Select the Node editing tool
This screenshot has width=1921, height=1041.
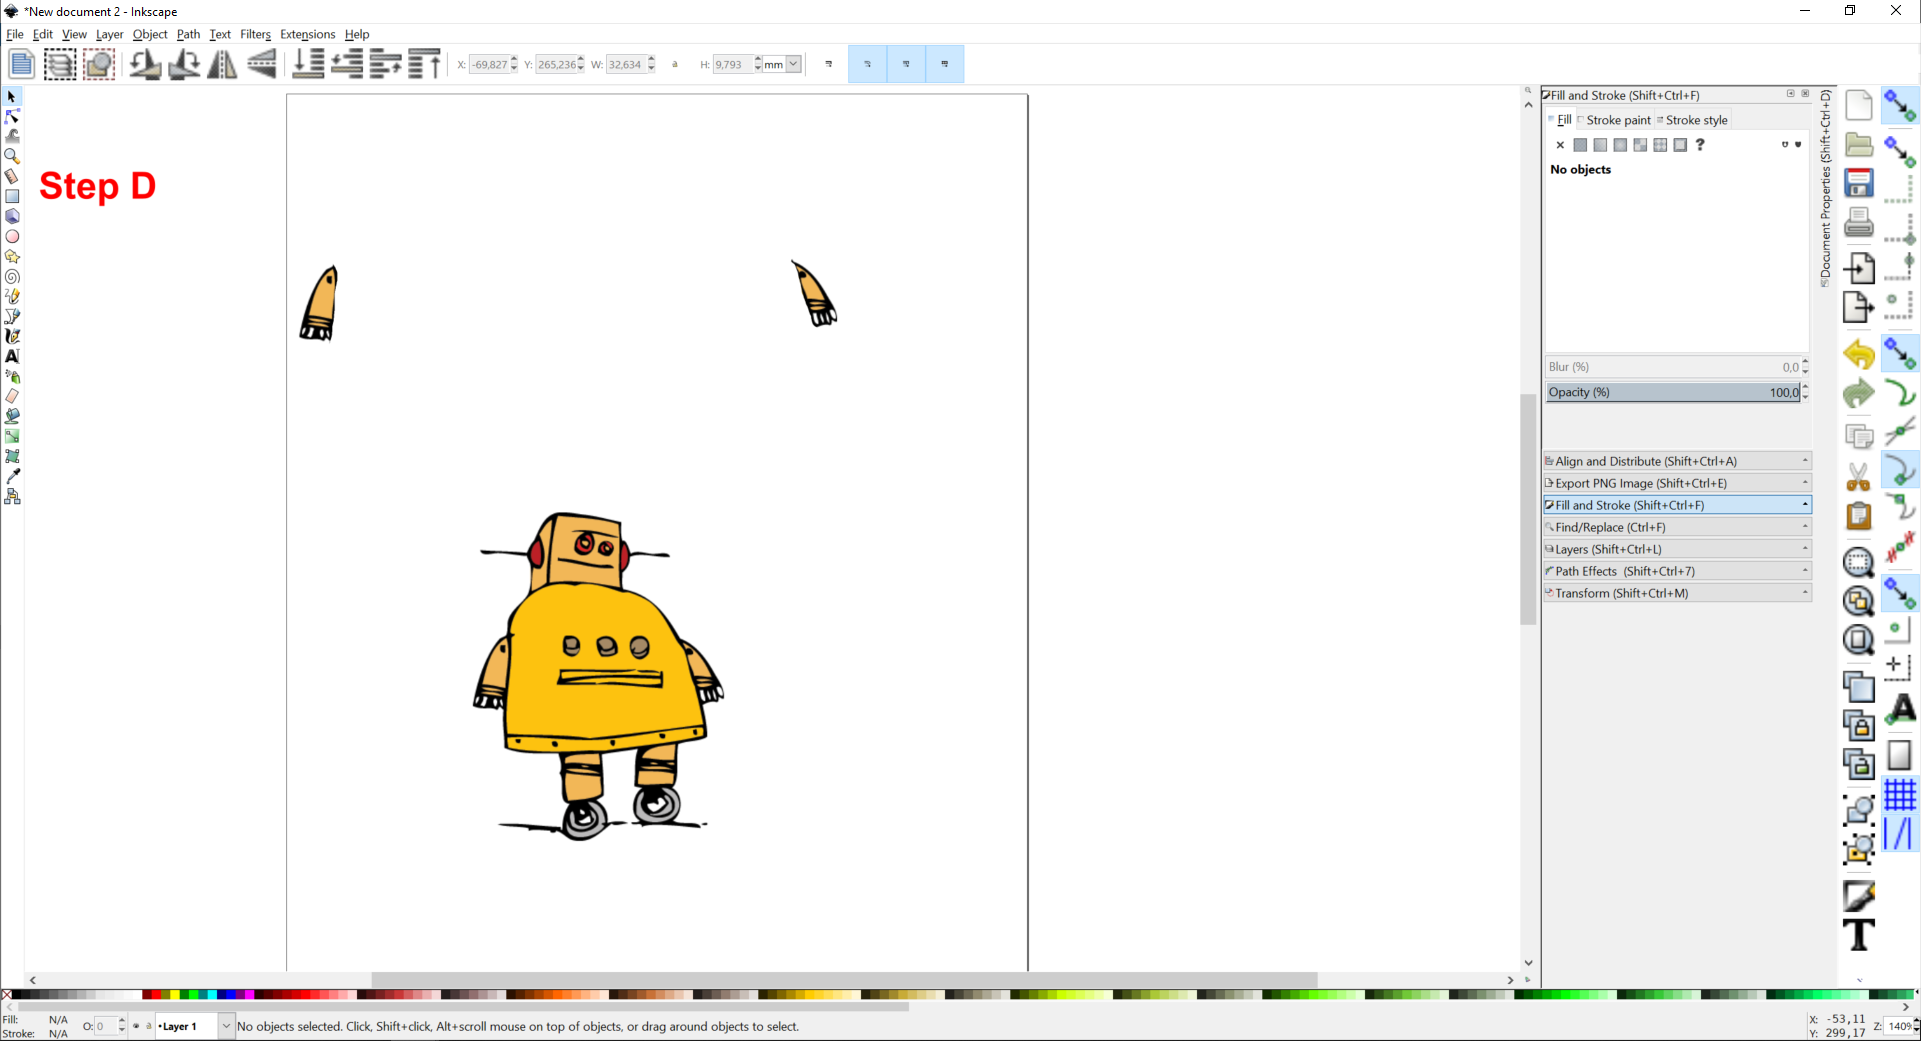click(12, 117)
